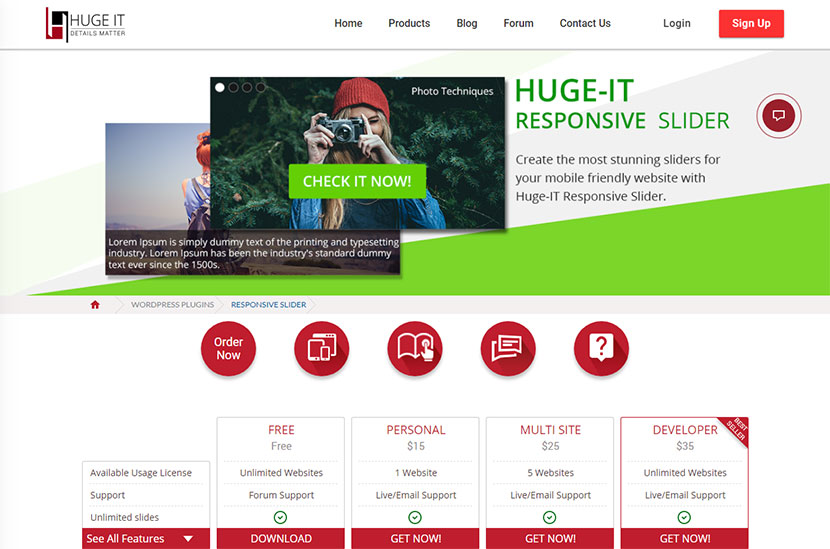Open the Home menu item
Image resolution: width=830 pixels, height=549 pixels.
pyautogui.click(x=348, y=23)
